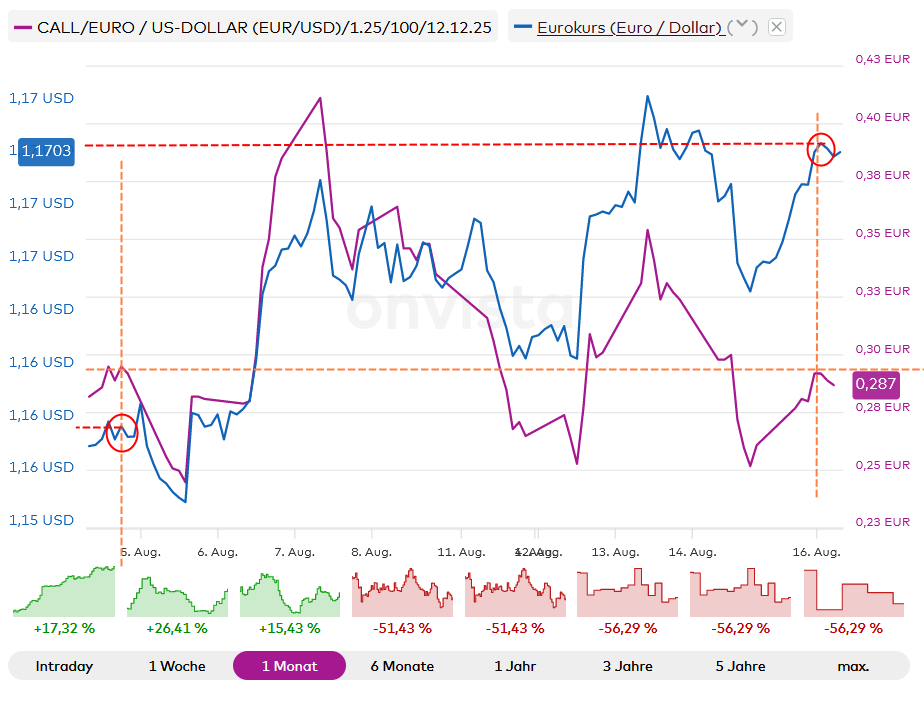Show the 1 Jahr chart period
This screenshot has height=701, width=924.
coord(515,666)
